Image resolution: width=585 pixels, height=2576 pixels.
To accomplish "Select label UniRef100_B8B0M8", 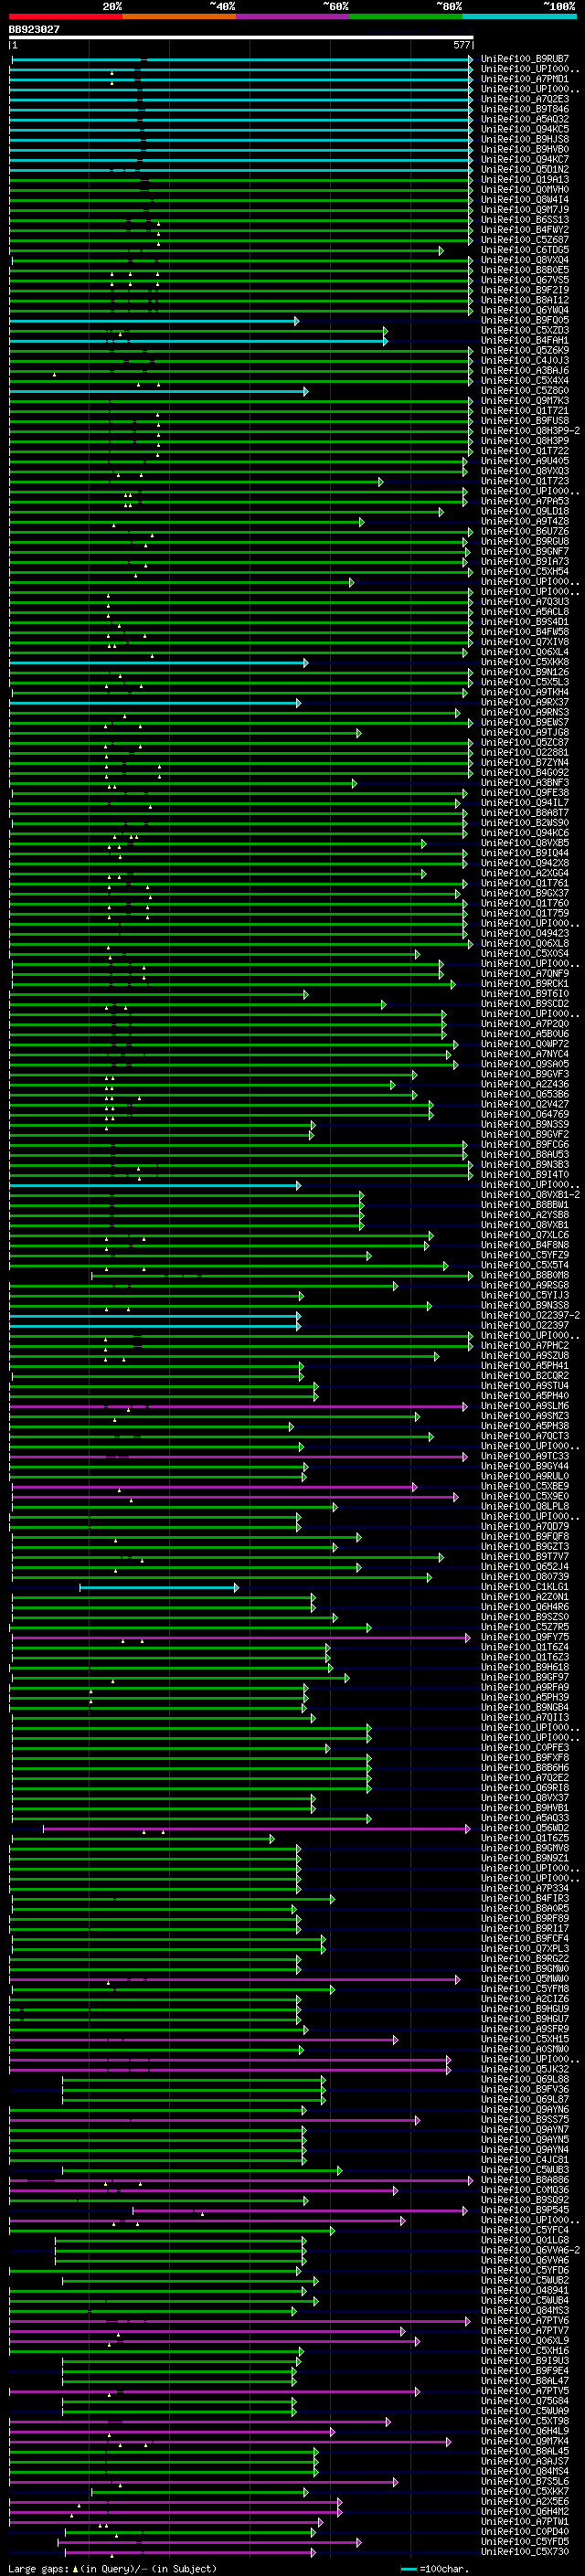I will coord(524,1275).
